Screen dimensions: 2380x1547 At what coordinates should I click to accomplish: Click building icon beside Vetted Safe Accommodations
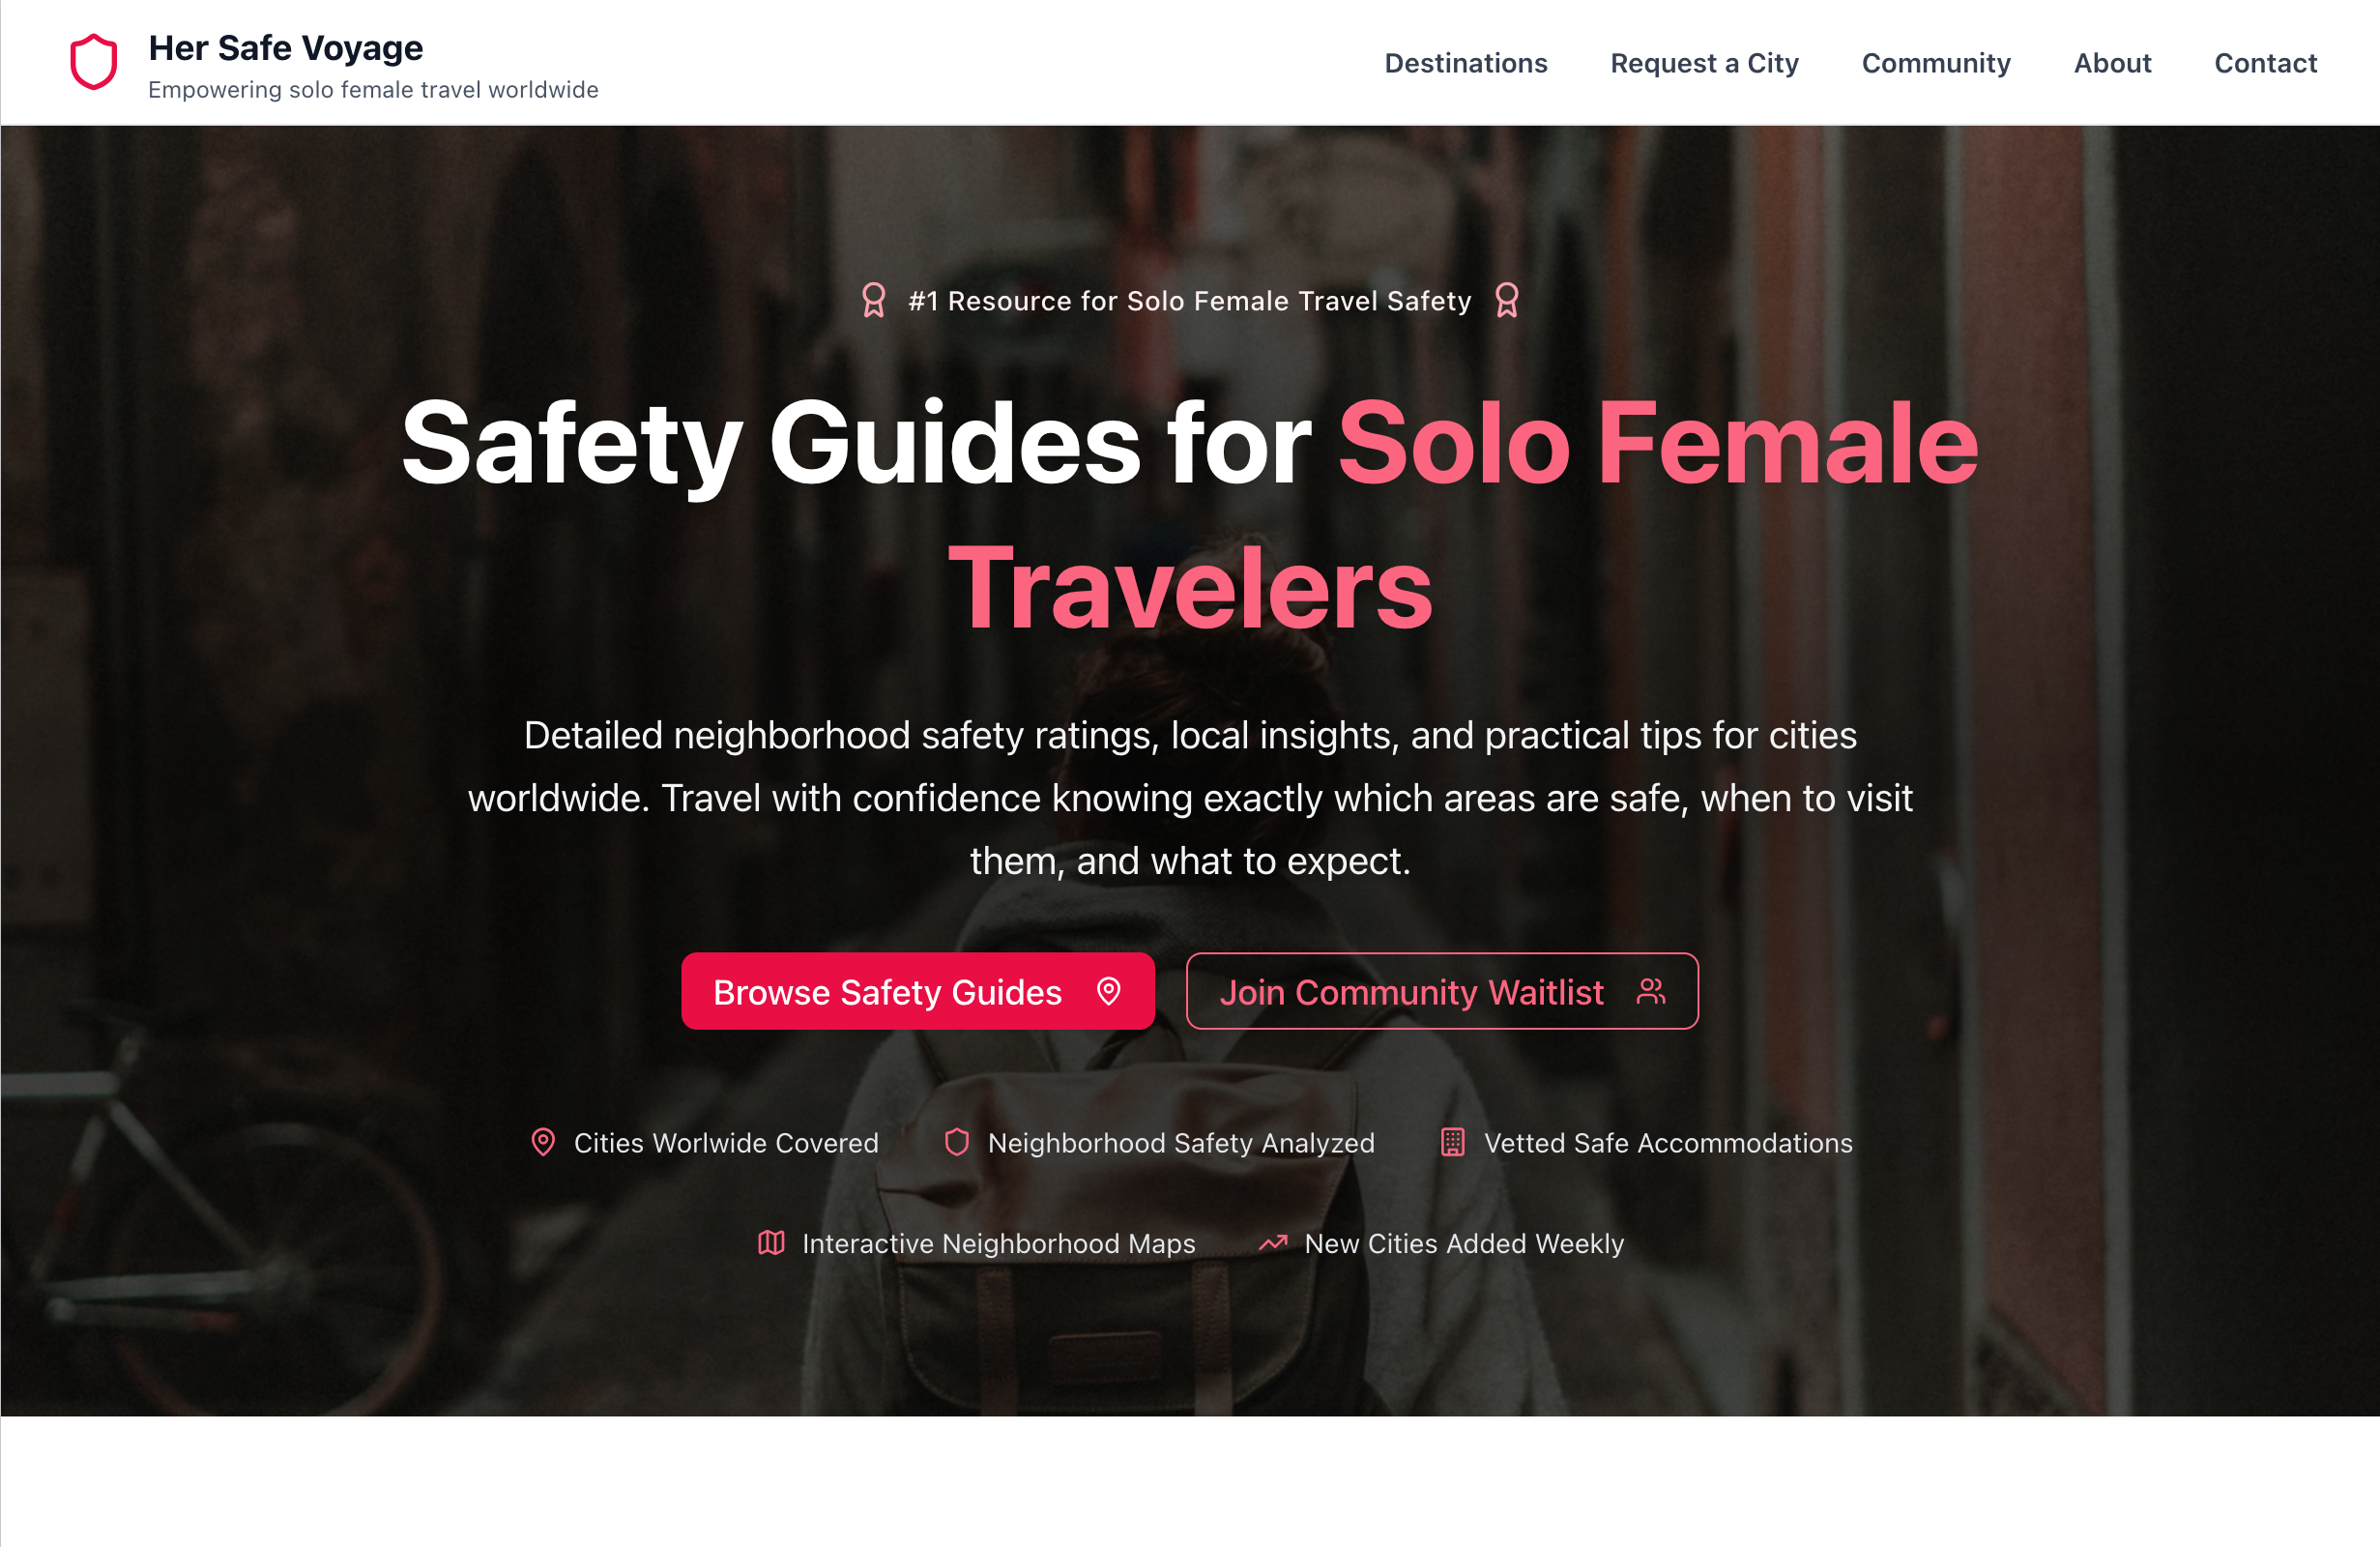pyautogui.click(x=1452, y=1142)
